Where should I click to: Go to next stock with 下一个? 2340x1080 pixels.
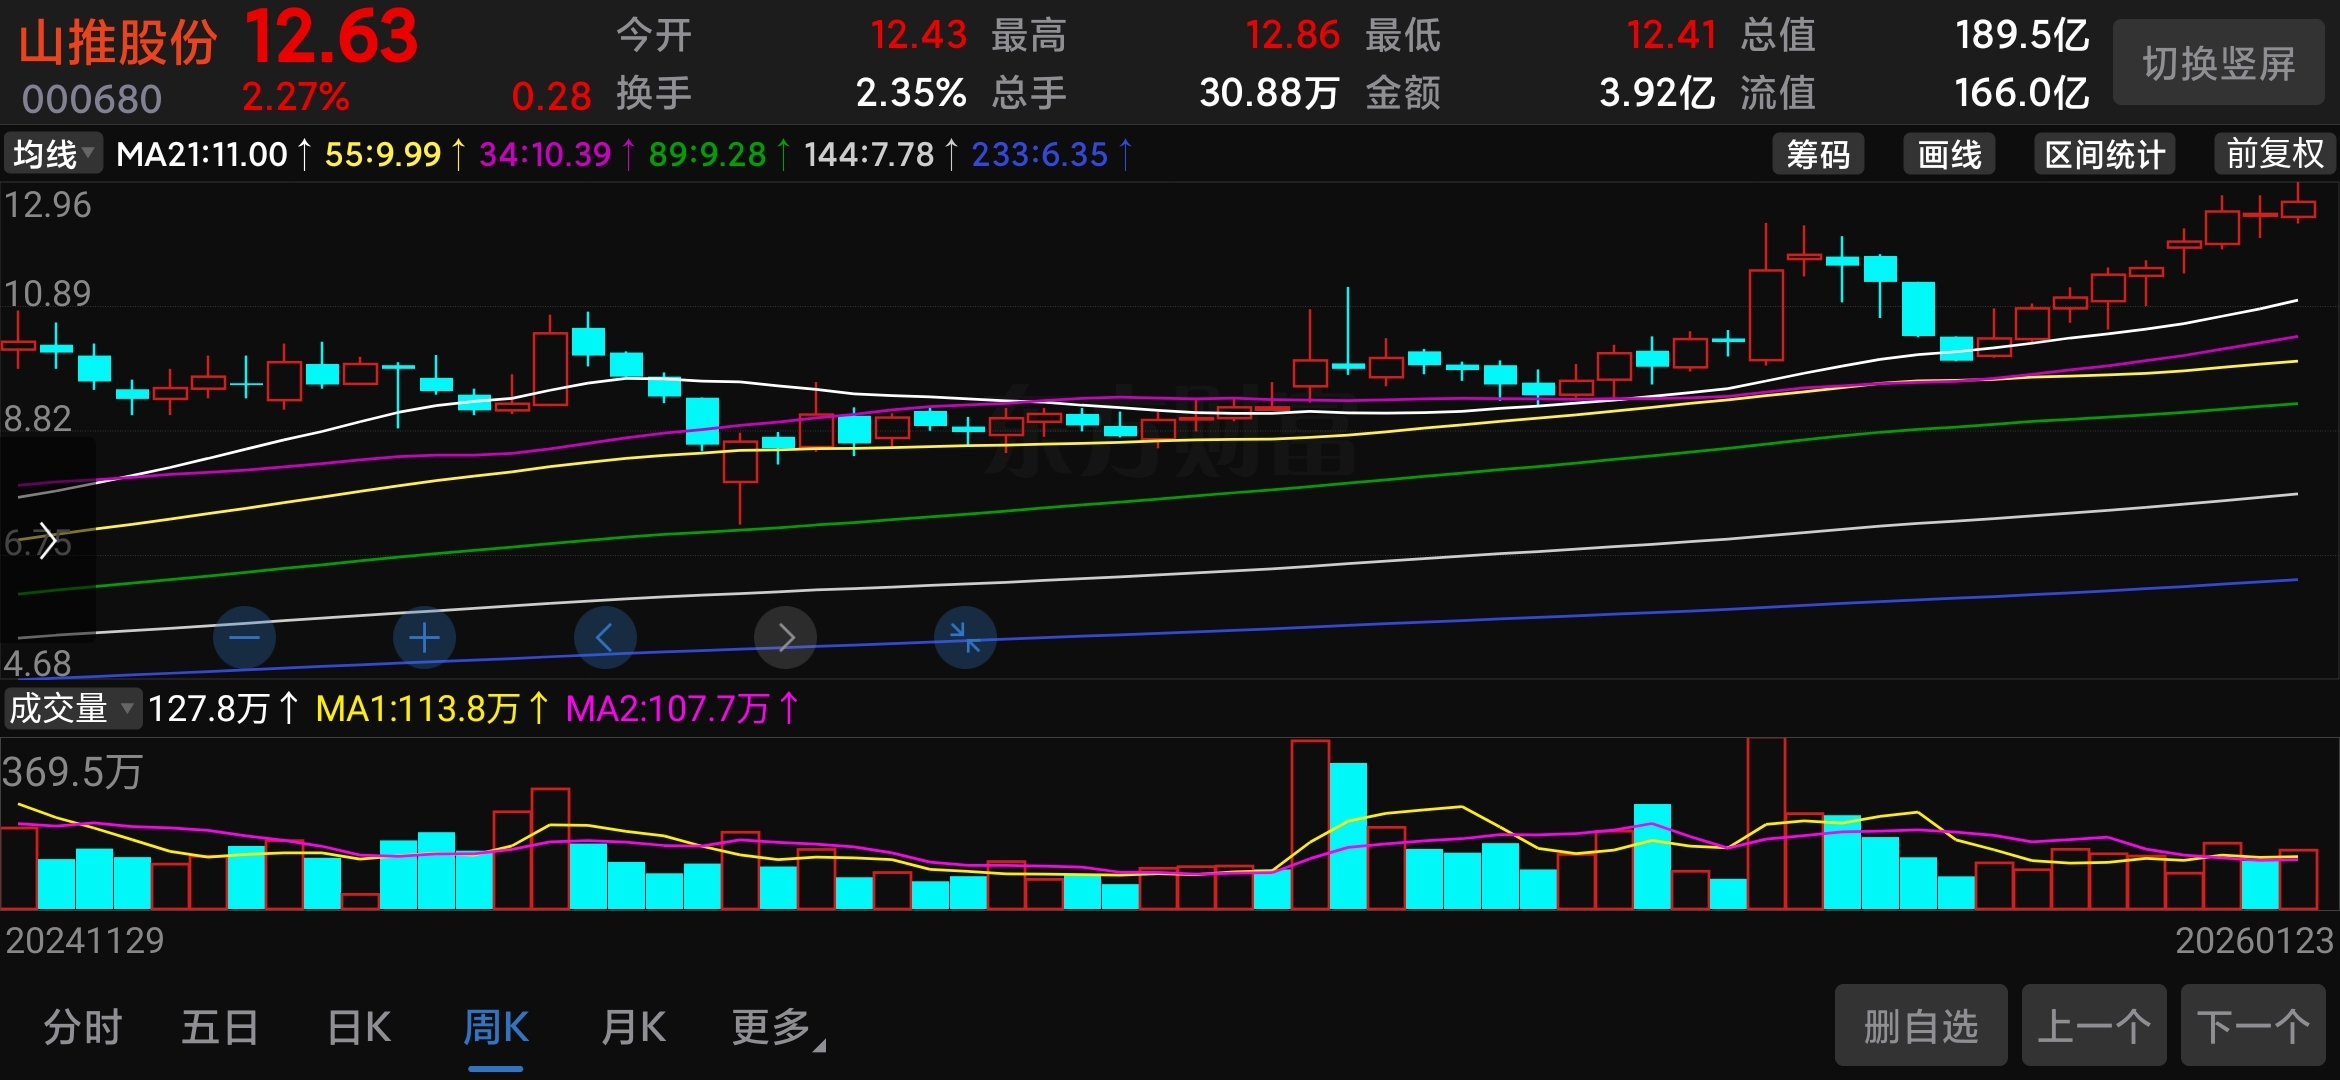tap(2252, 1026)
